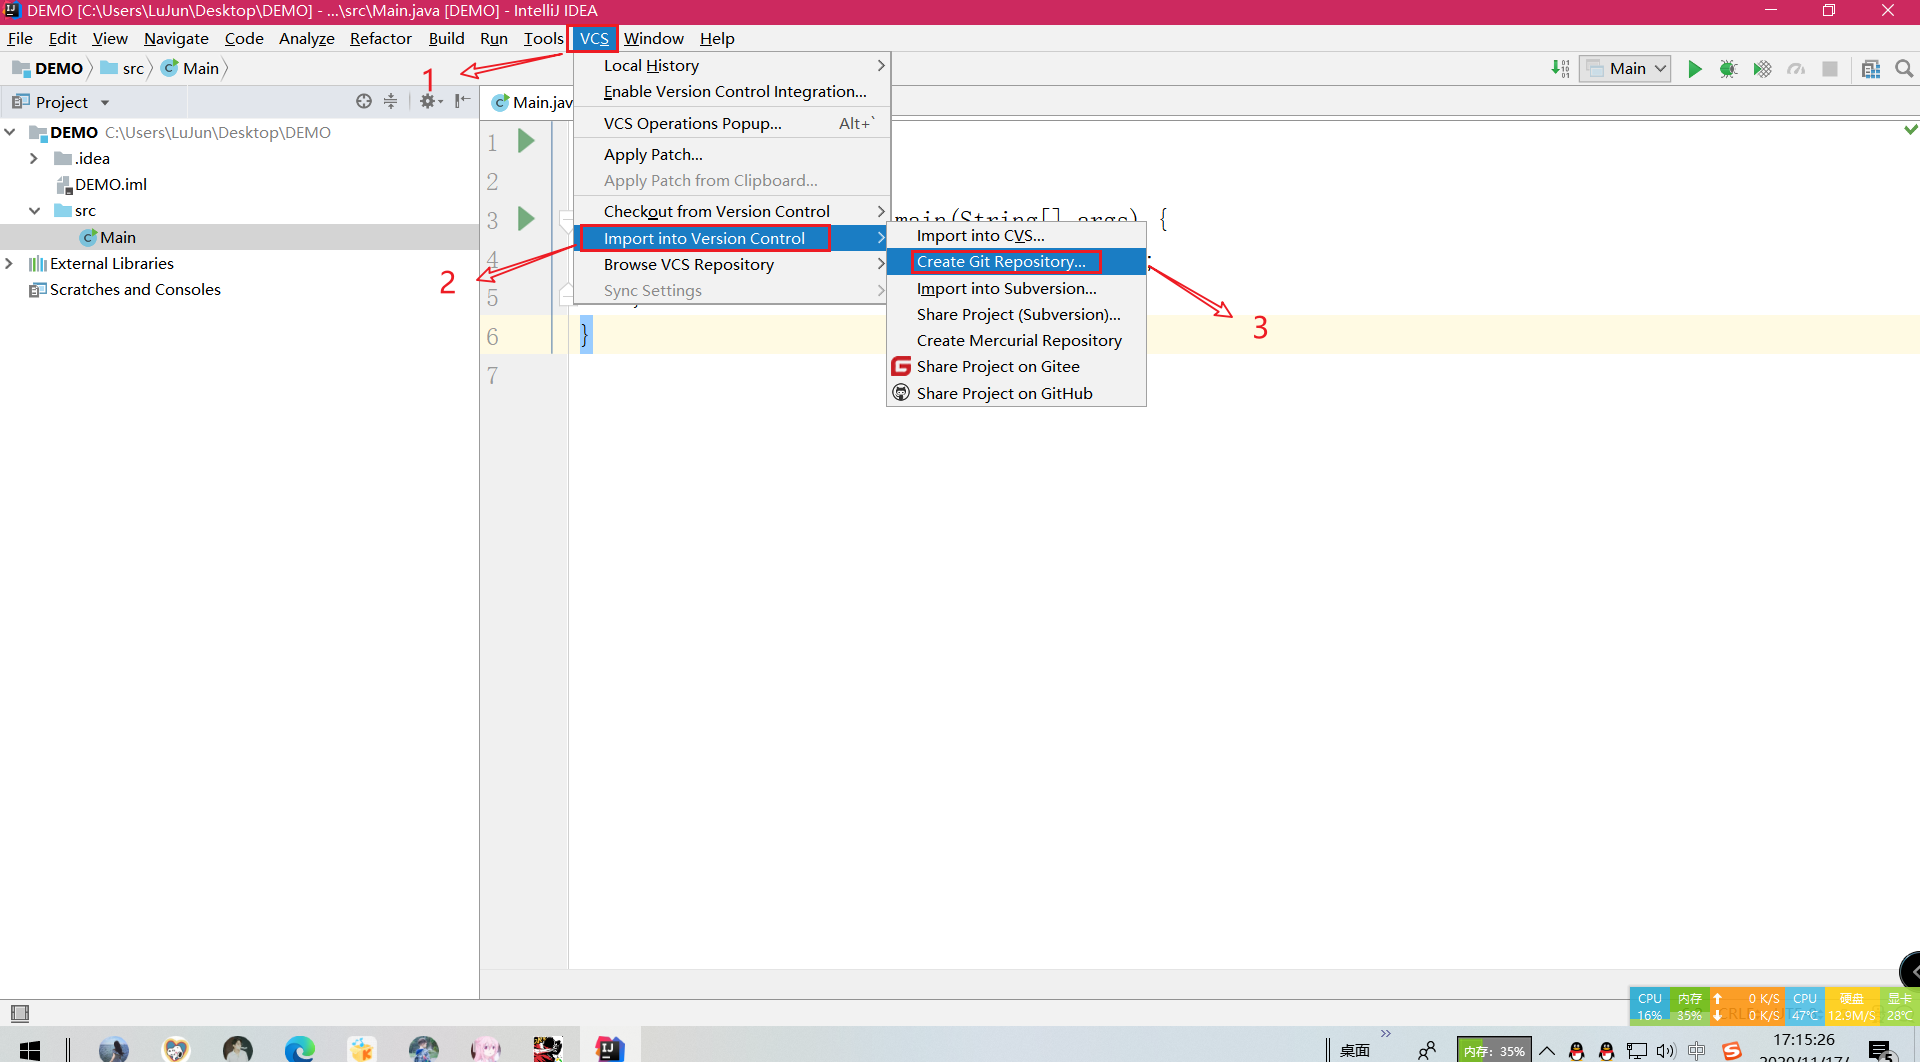Click Main breadcrumb in navigation bar
Screen dimensions: 1920x1062
pos(191,68)
